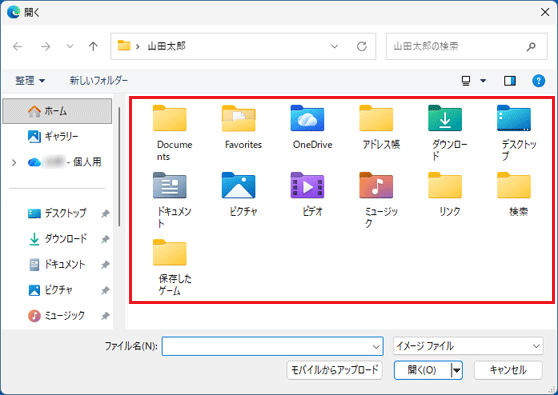Screen dimensions: 558x395
Task: Open the help question mark
Action: point(538,81)
